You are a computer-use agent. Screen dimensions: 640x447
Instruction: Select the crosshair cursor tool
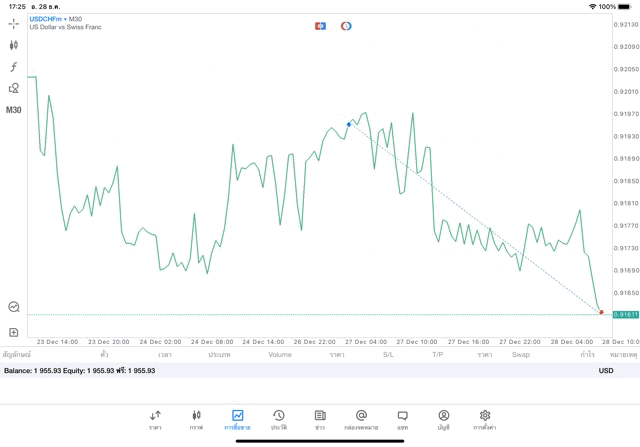14,23
